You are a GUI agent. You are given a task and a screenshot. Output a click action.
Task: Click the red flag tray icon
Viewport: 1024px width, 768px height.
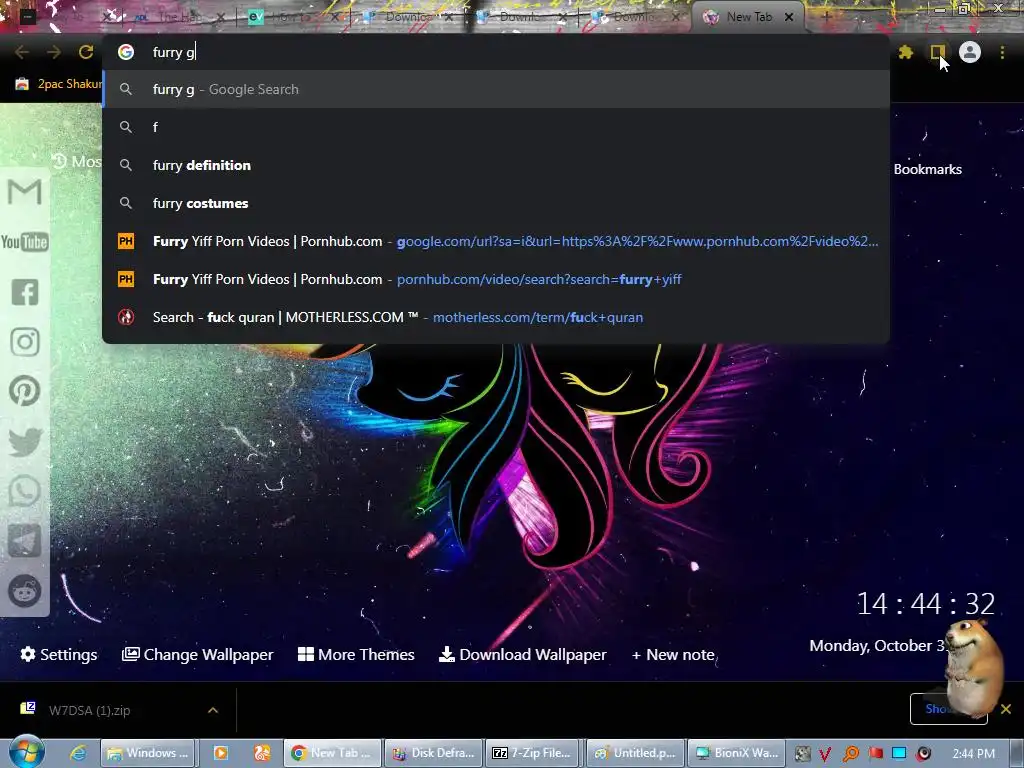pos(876,753)
